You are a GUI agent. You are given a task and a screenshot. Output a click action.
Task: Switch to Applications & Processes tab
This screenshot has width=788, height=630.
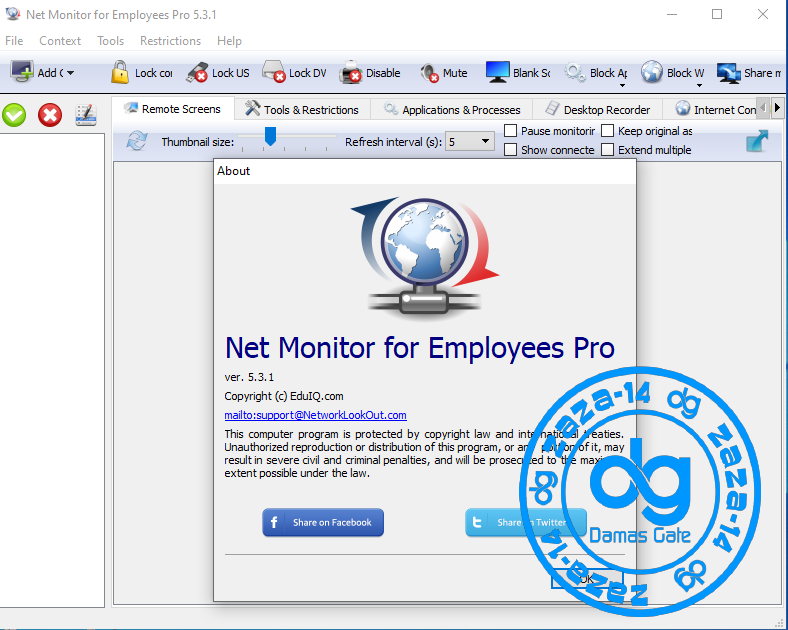(x=452, y=110)
